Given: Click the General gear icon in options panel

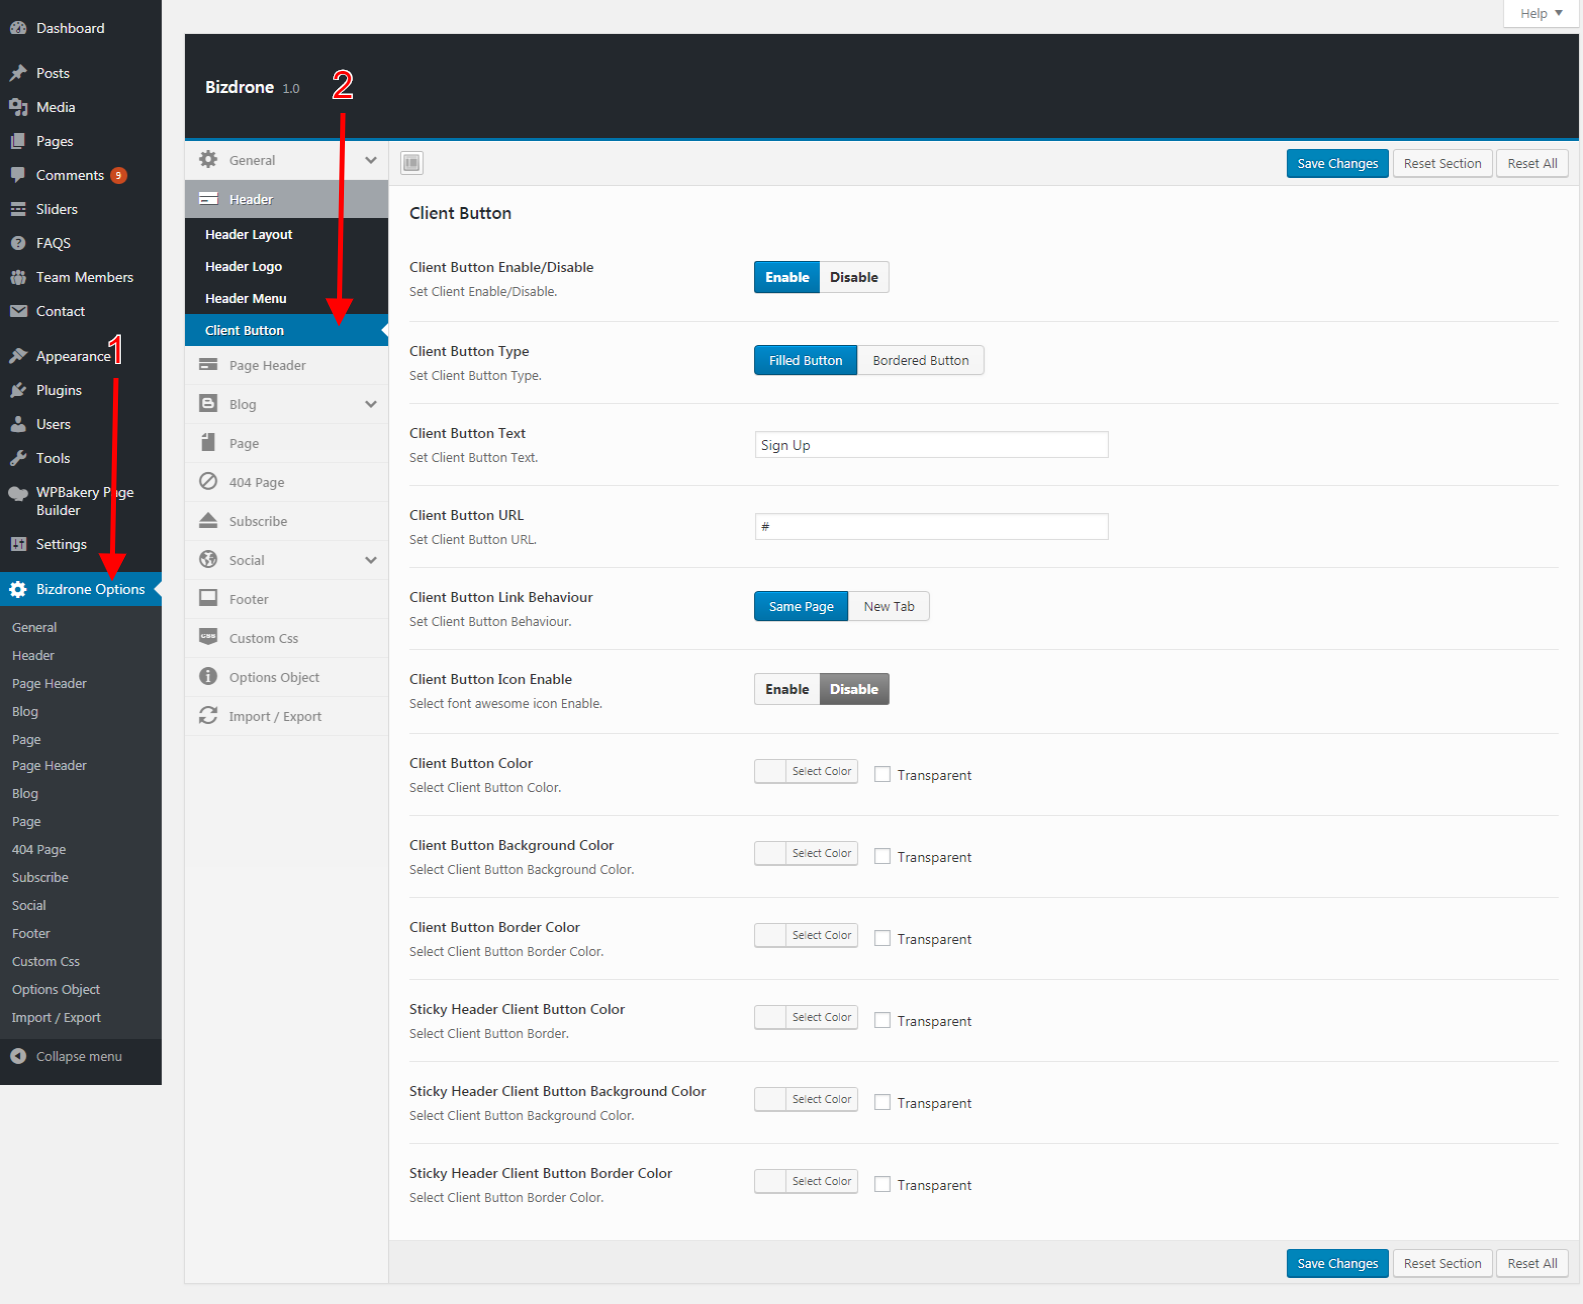Looking at the screenshot, I should [208, 159].
